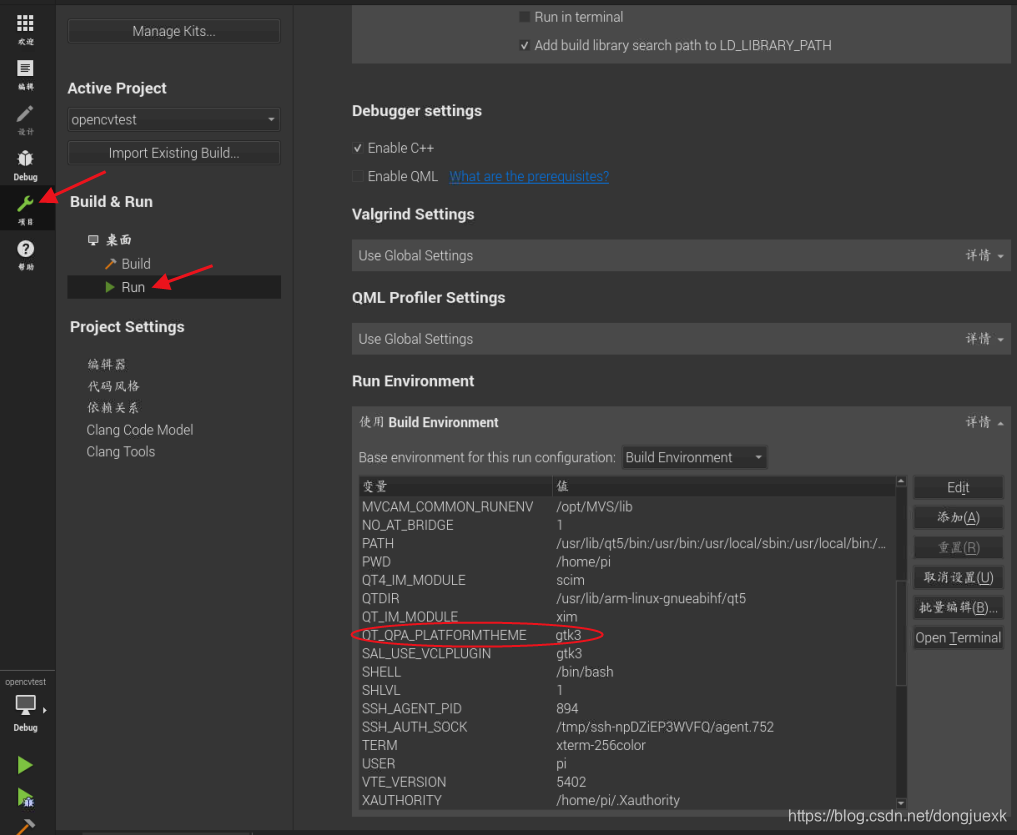The height and width of the screenshot is (835, 1017).
Task: Open the Active Project dropdown showing opencvtest
Action: 173,119
